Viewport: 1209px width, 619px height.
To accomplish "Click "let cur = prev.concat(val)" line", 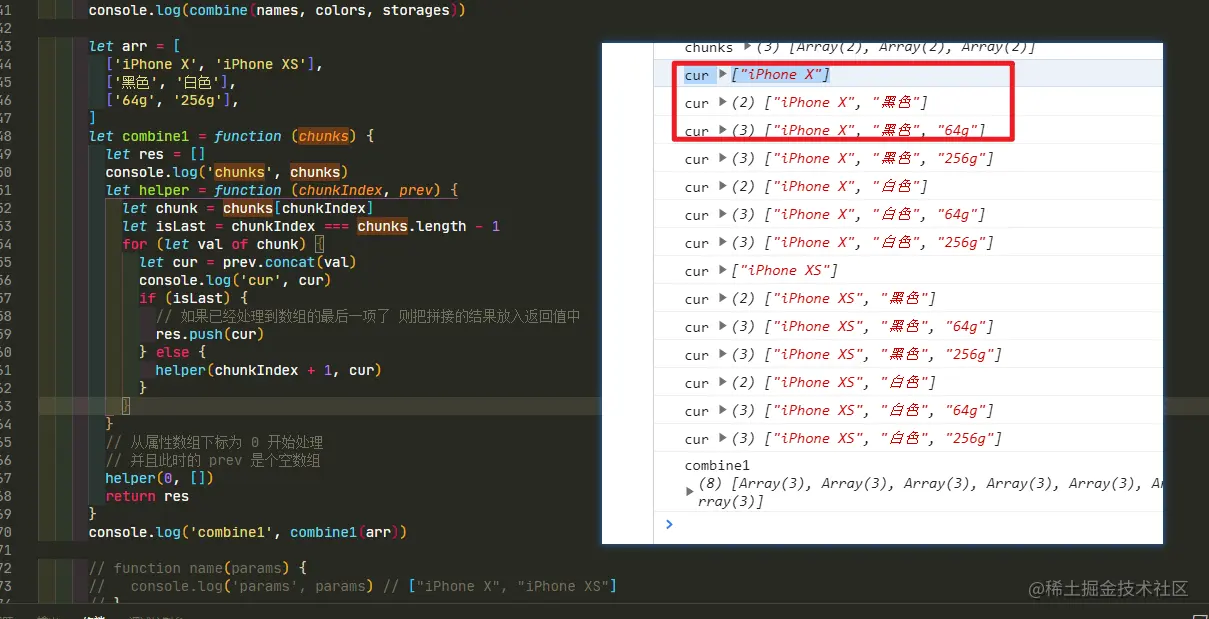I will tap(248, 262).
